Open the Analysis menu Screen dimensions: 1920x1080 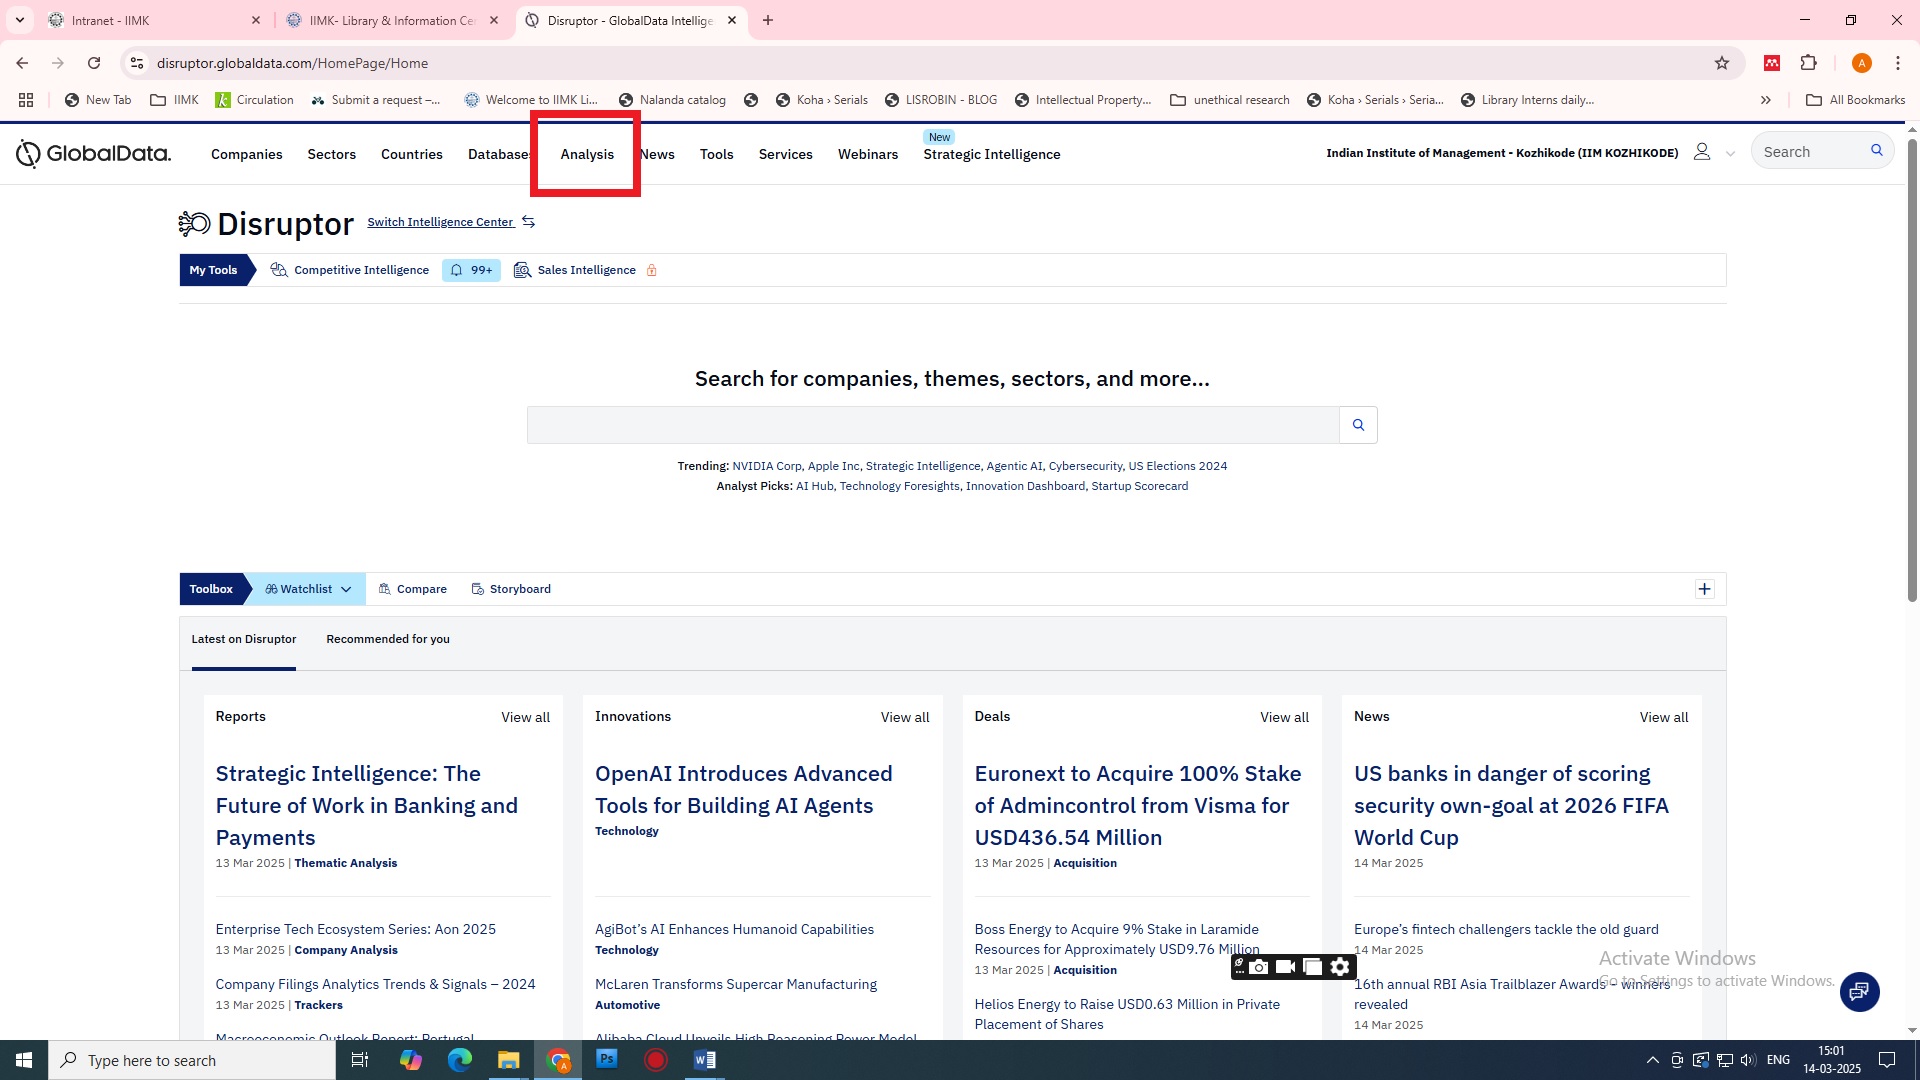point(587,154)
